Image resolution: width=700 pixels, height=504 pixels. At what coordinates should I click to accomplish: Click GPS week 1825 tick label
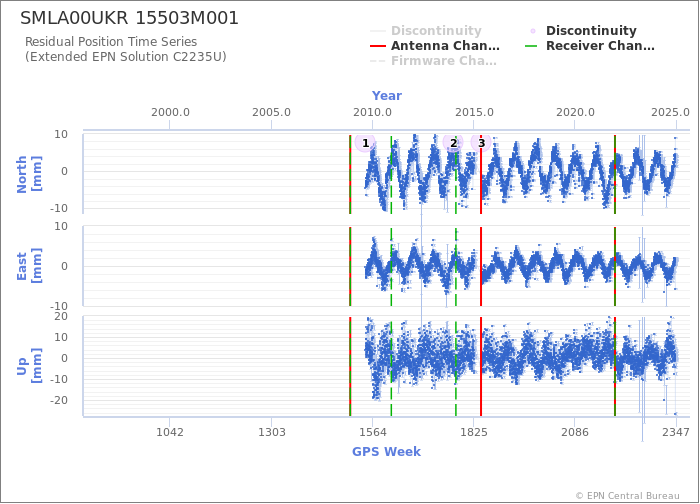(474, 432)
